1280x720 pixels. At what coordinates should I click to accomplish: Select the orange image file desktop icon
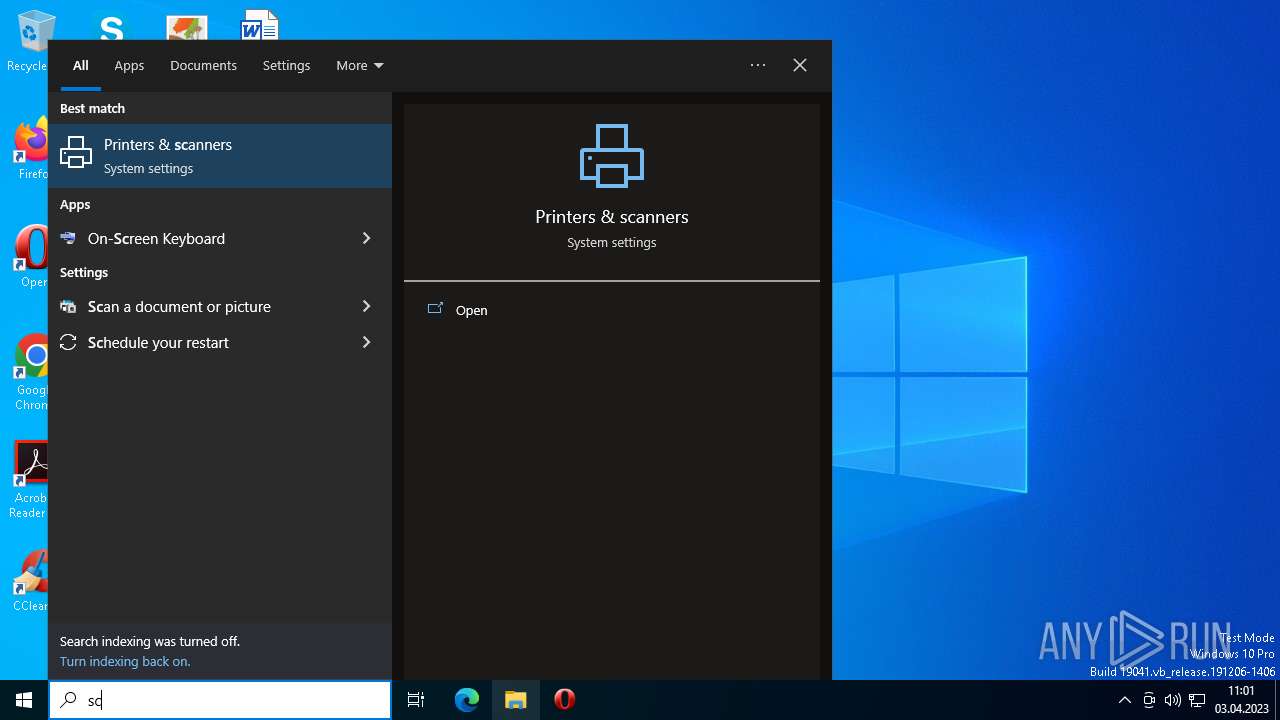pyautogui.click(x=186, y=27)
